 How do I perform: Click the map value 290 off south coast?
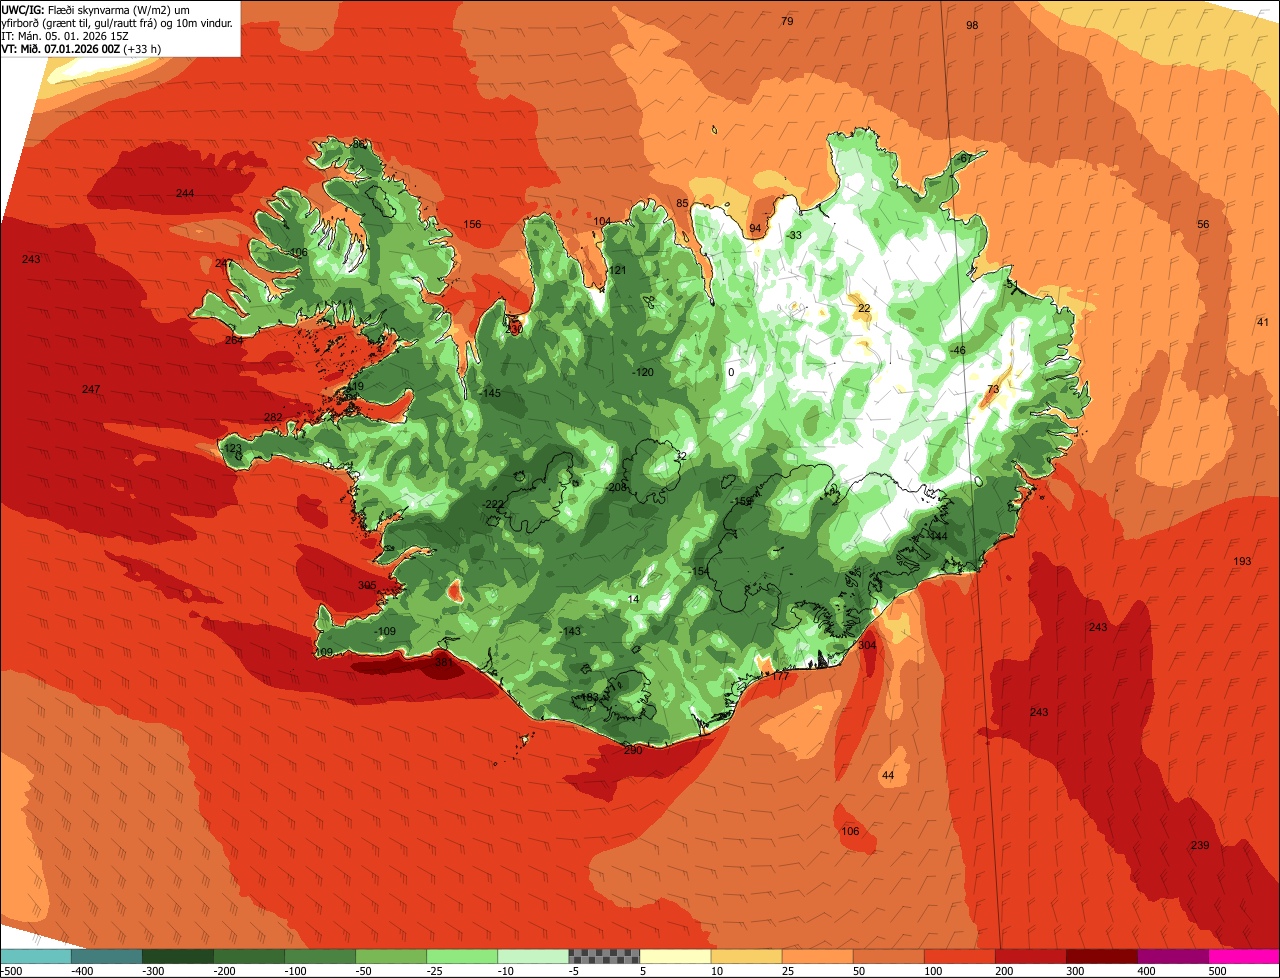[632, 750]
